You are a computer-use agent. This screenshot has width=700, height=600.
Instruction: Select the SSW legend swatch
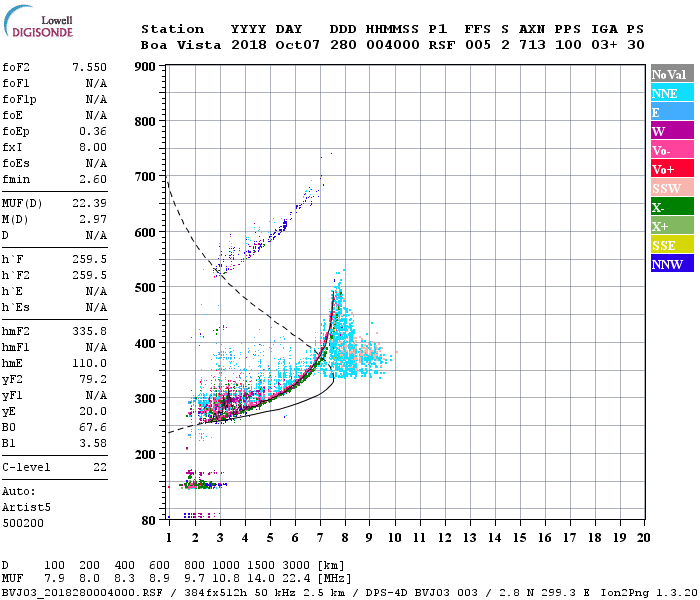tap(672, 188)
